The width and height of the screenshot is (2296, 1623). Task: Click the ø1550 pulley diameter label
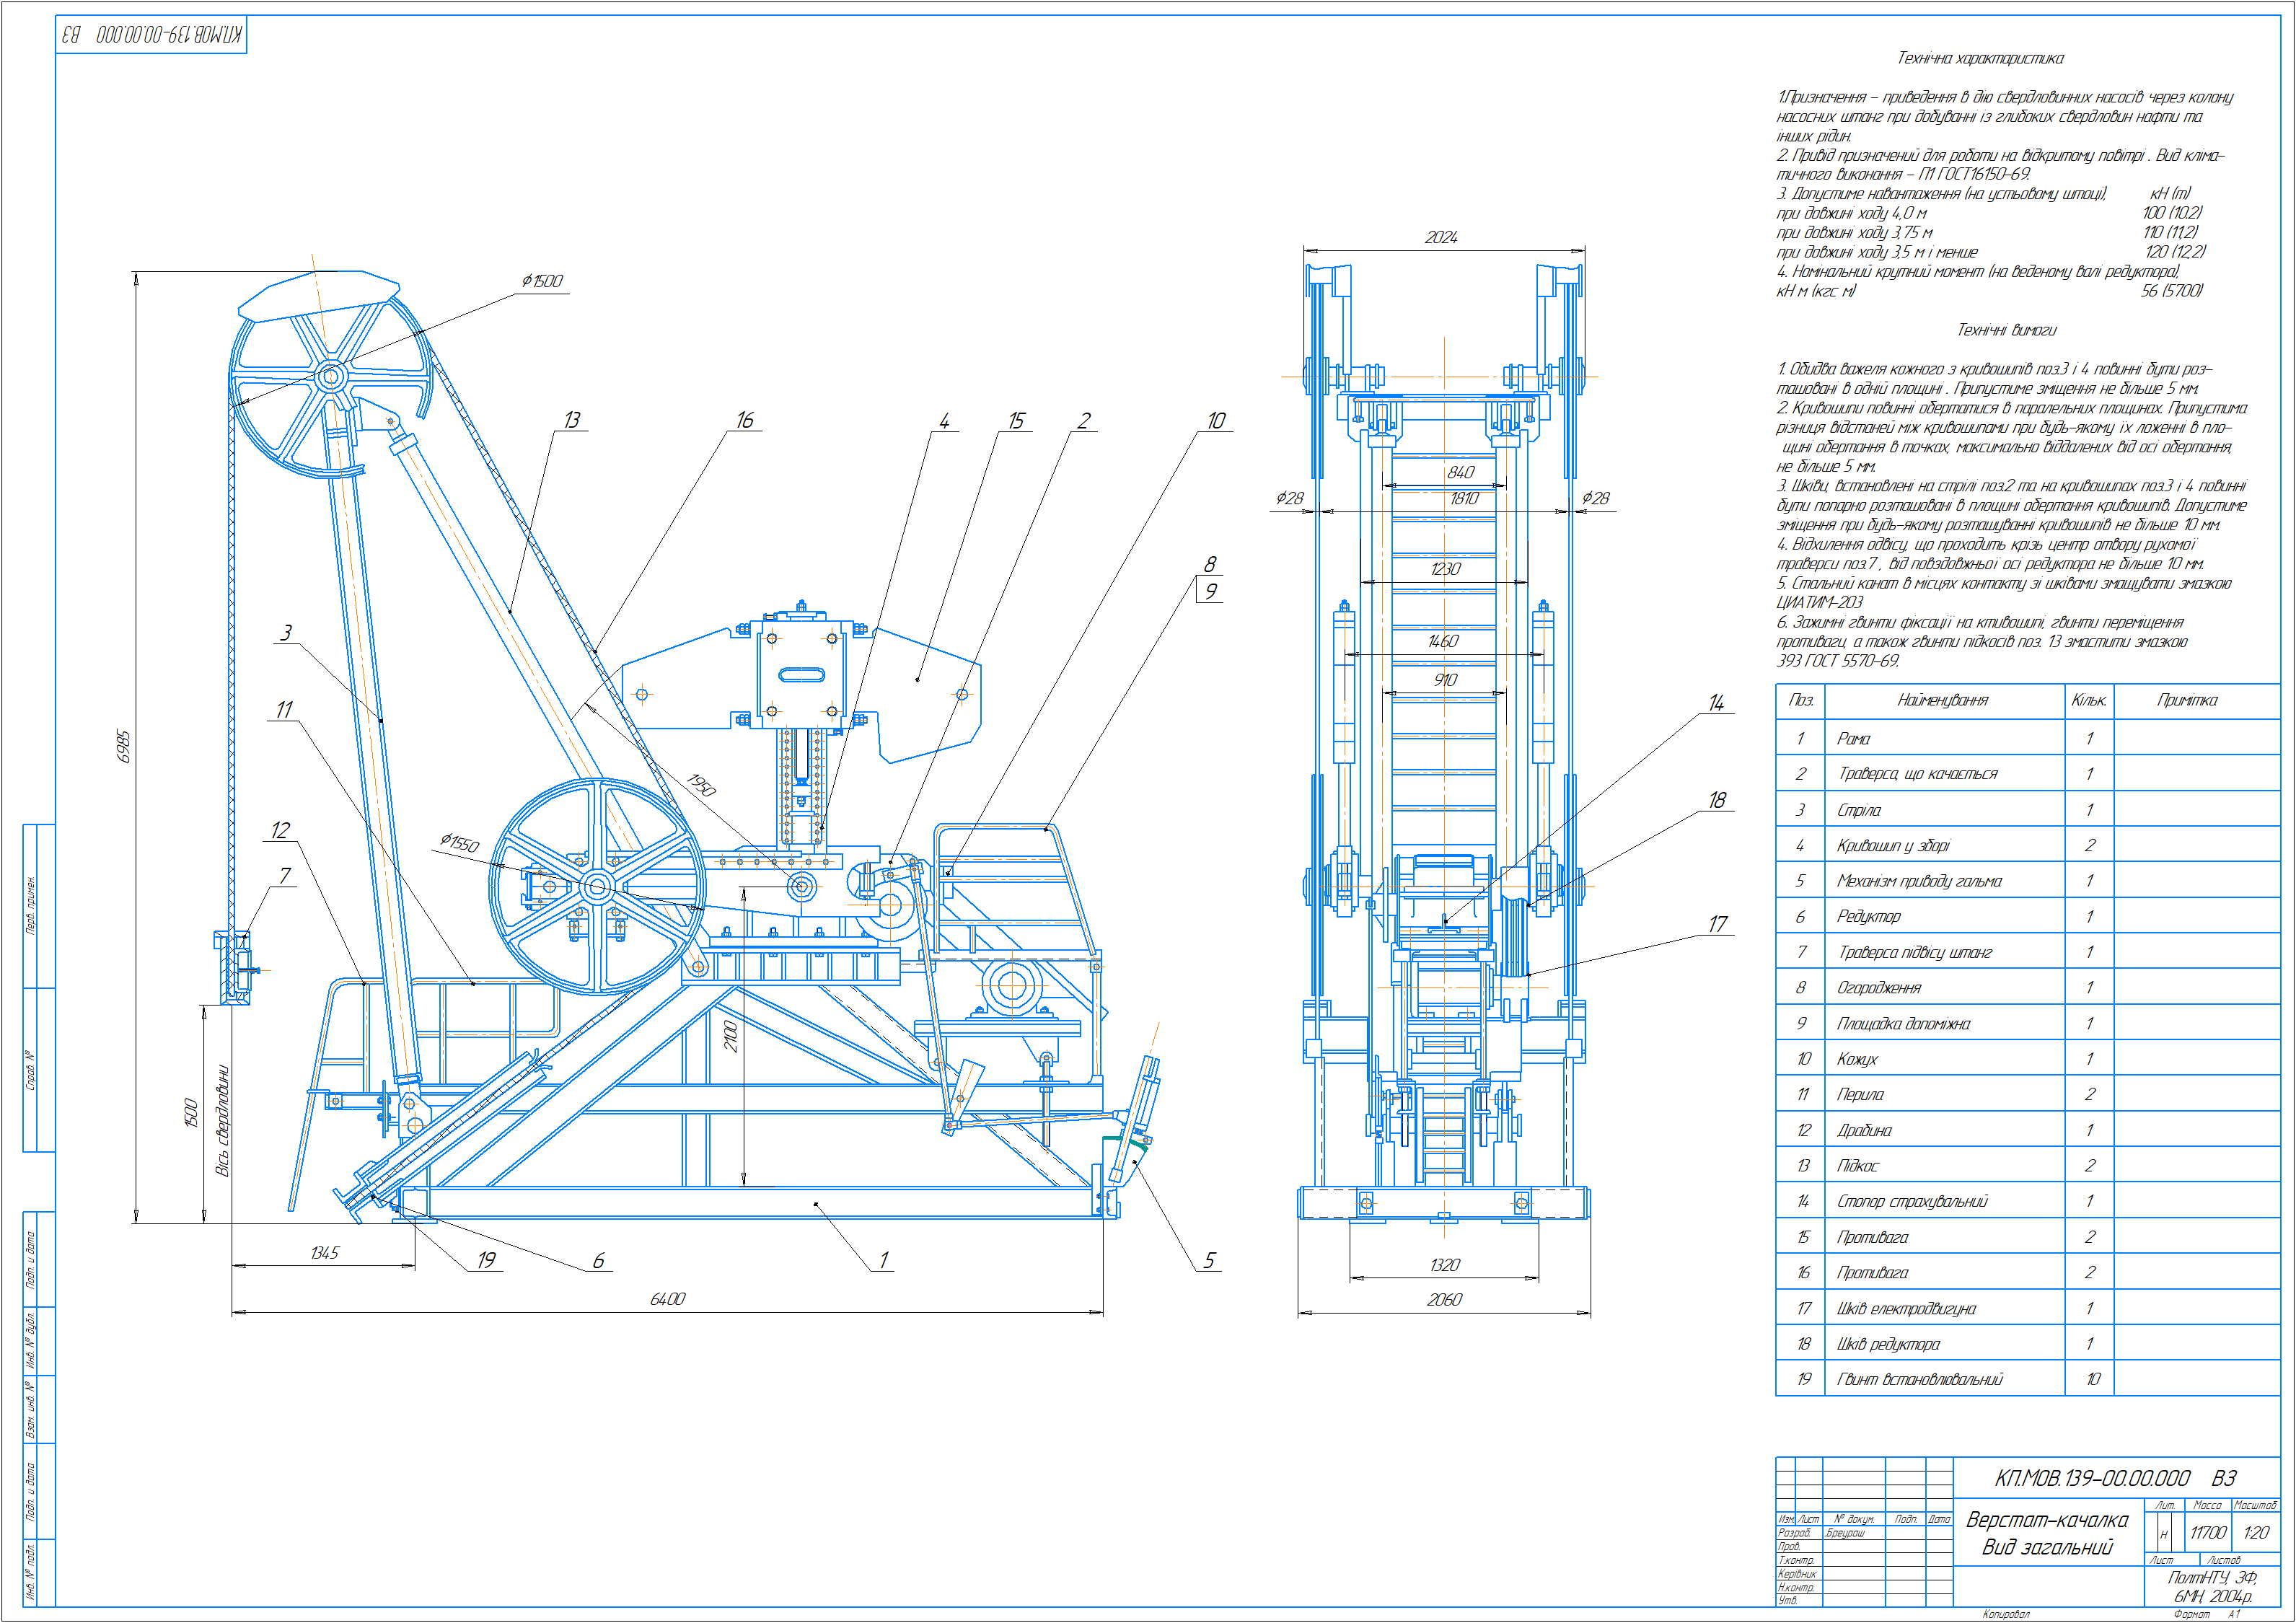coord(459,843)
